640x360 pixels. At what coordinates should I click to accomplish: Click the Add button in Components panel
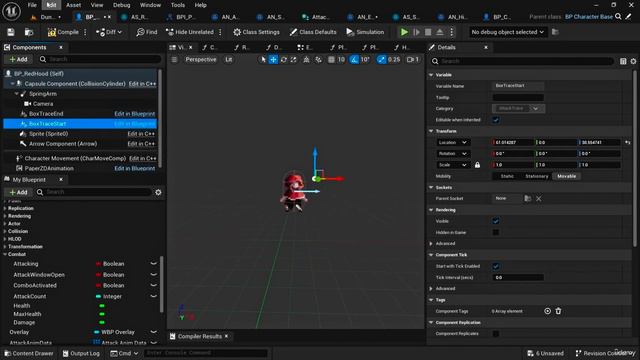coord(18,59)
